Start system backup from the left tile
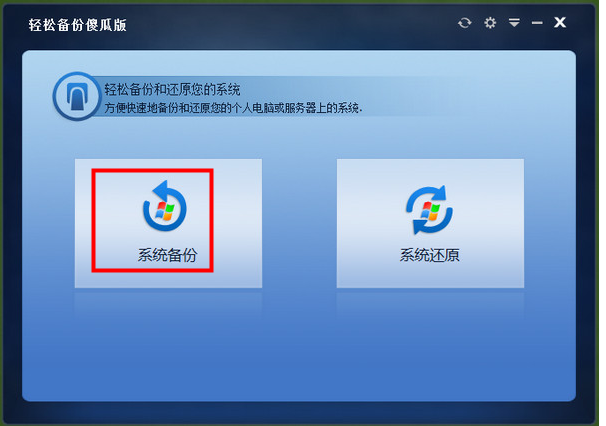The image size is (606, 426). coord(169,223)
